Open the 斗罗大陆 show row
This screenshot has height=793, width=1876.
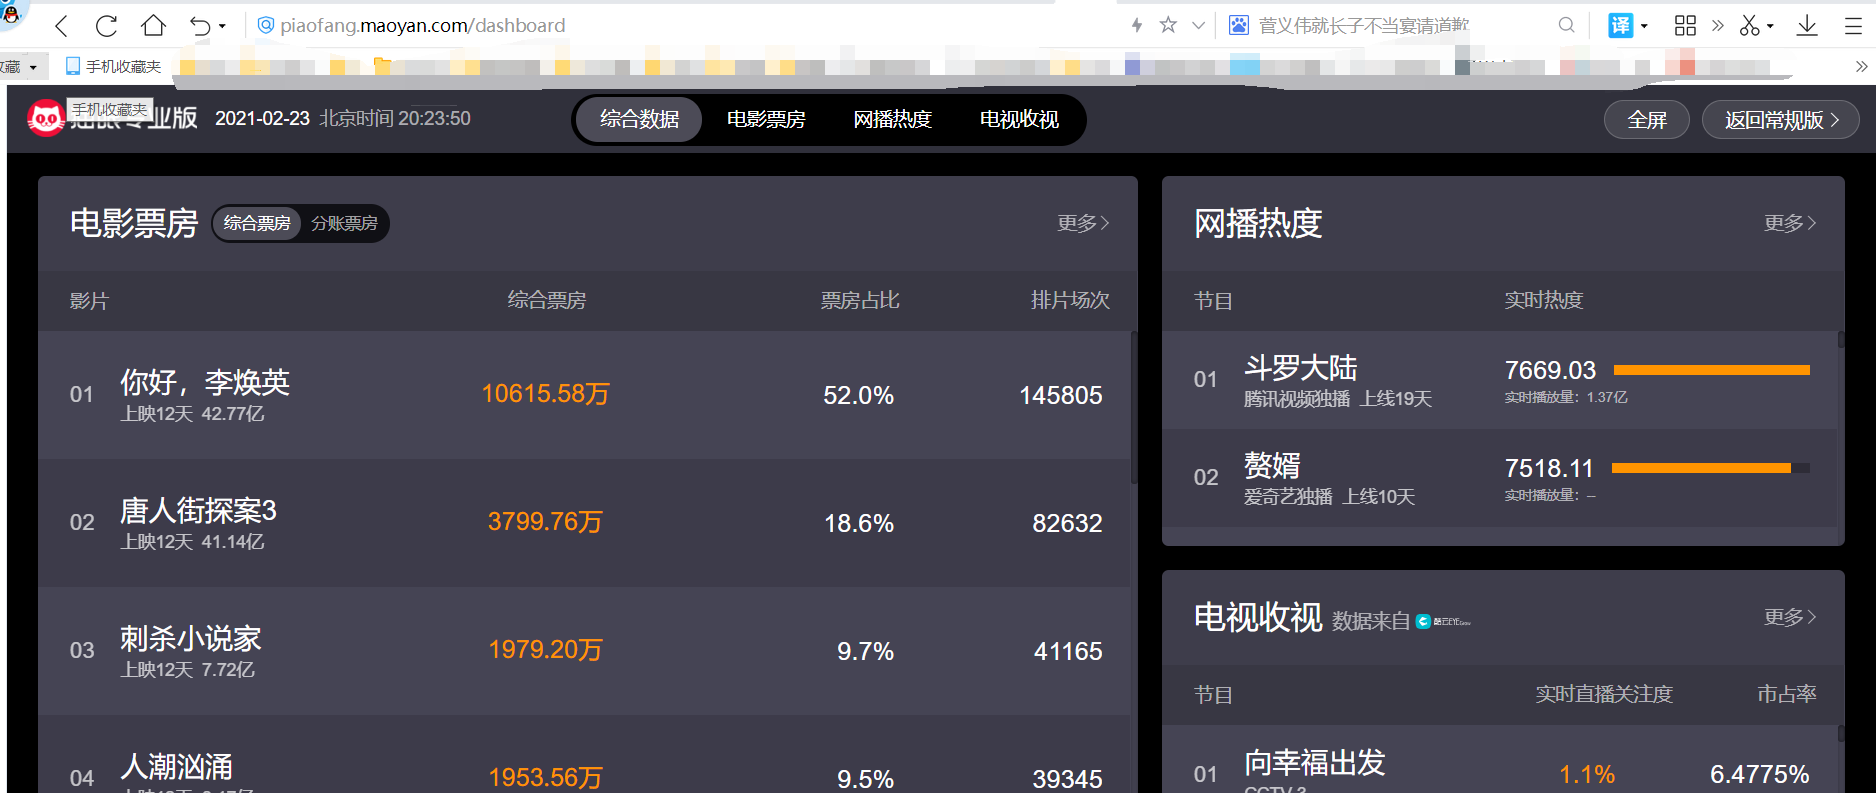1500,380
